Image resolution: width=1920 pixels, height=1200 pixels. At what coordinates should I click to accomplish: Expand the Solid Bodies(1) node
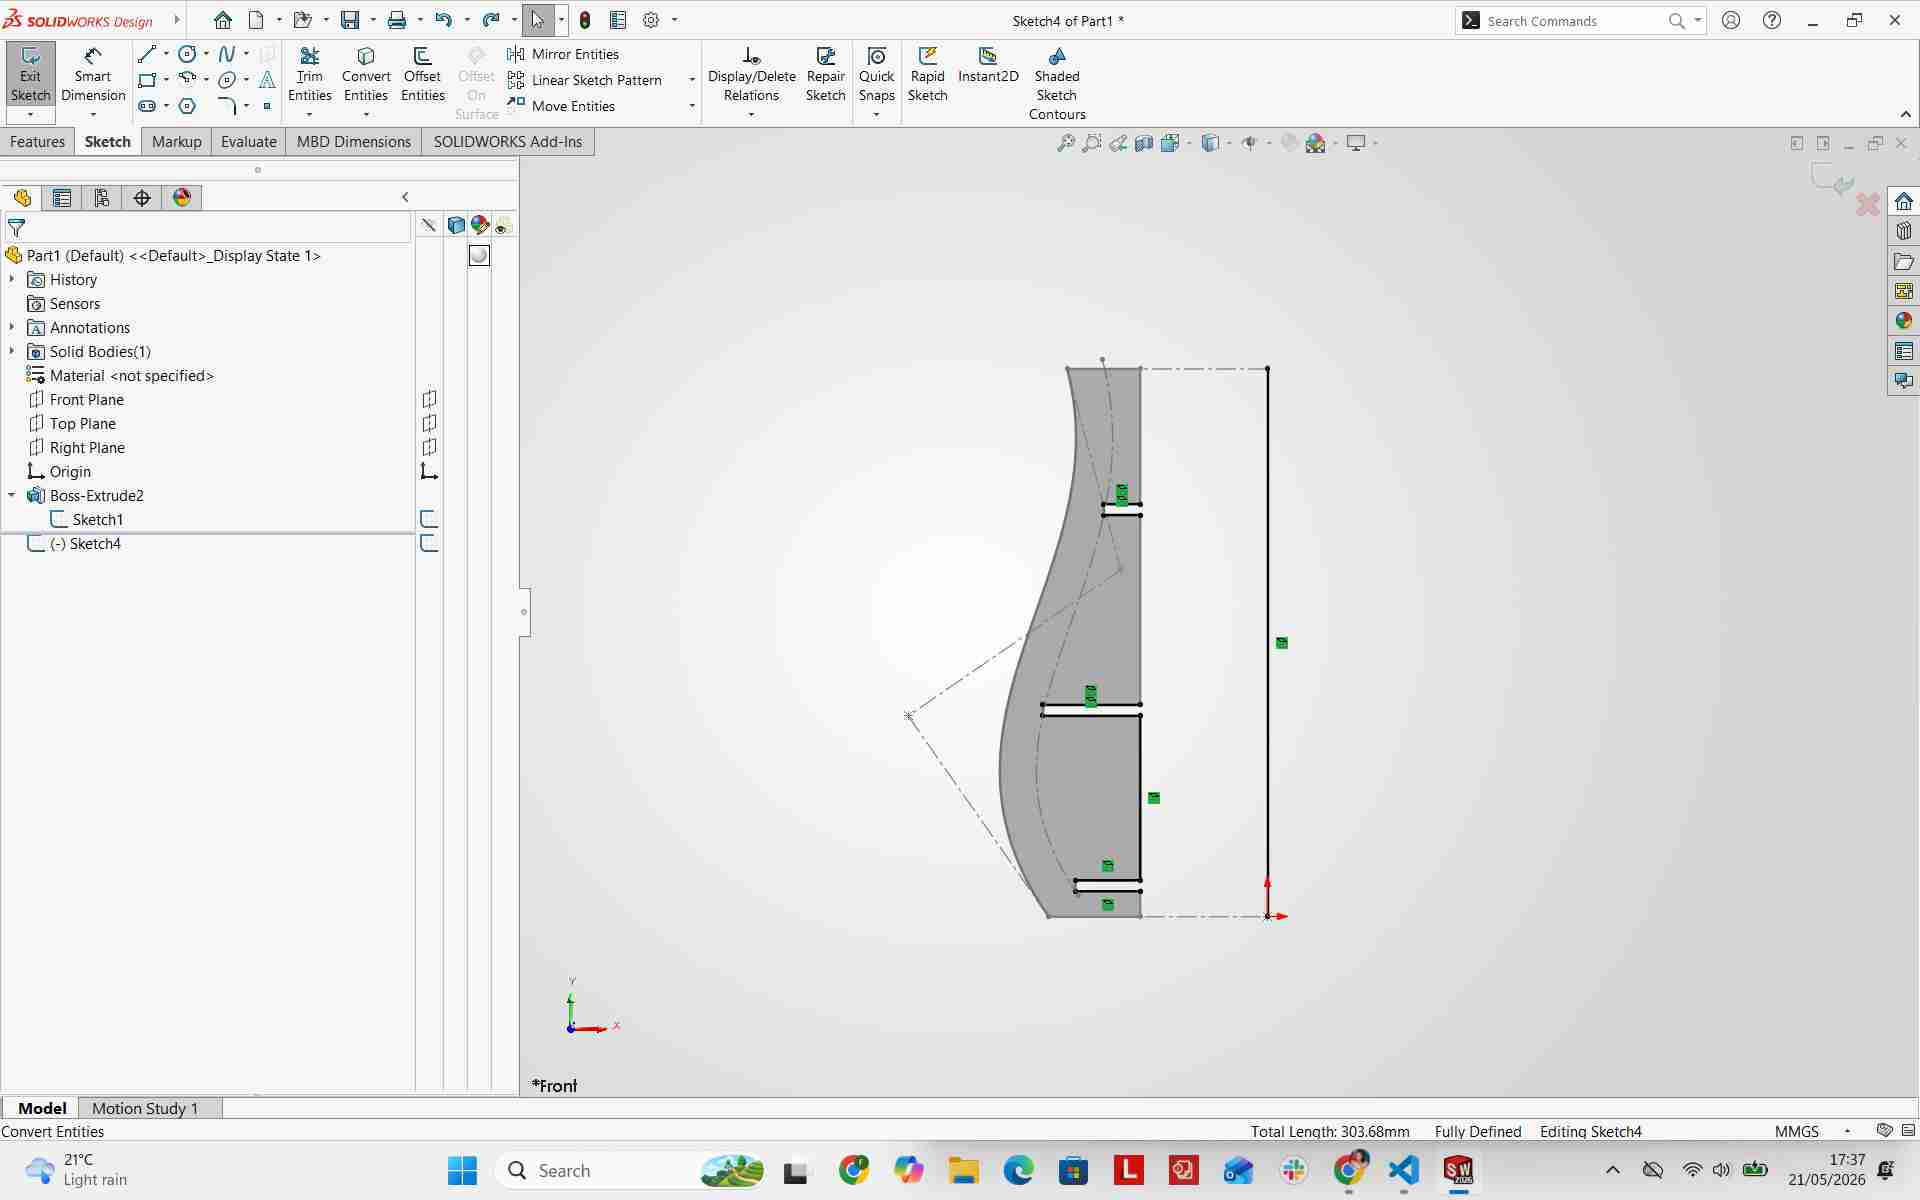coord(12,351)
